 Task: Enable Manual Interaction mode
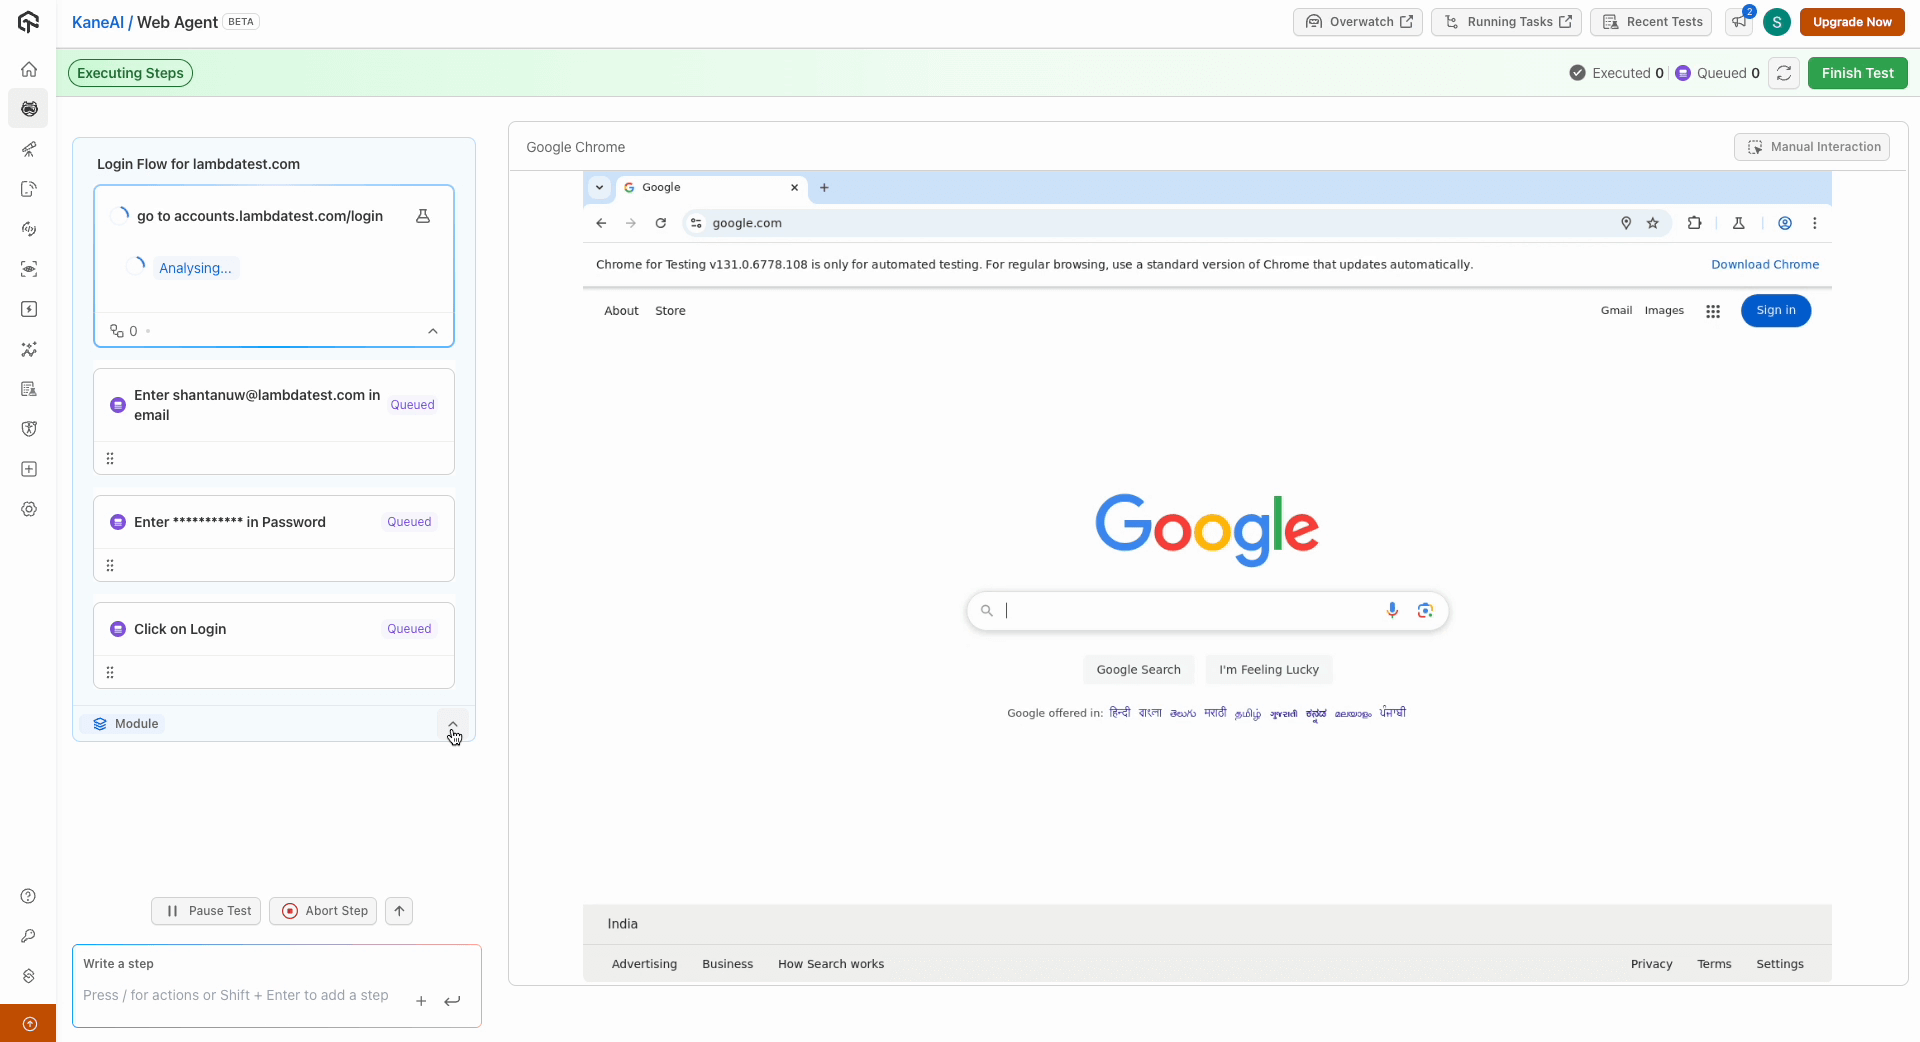pyautogui.click(x=1812, y=146)
